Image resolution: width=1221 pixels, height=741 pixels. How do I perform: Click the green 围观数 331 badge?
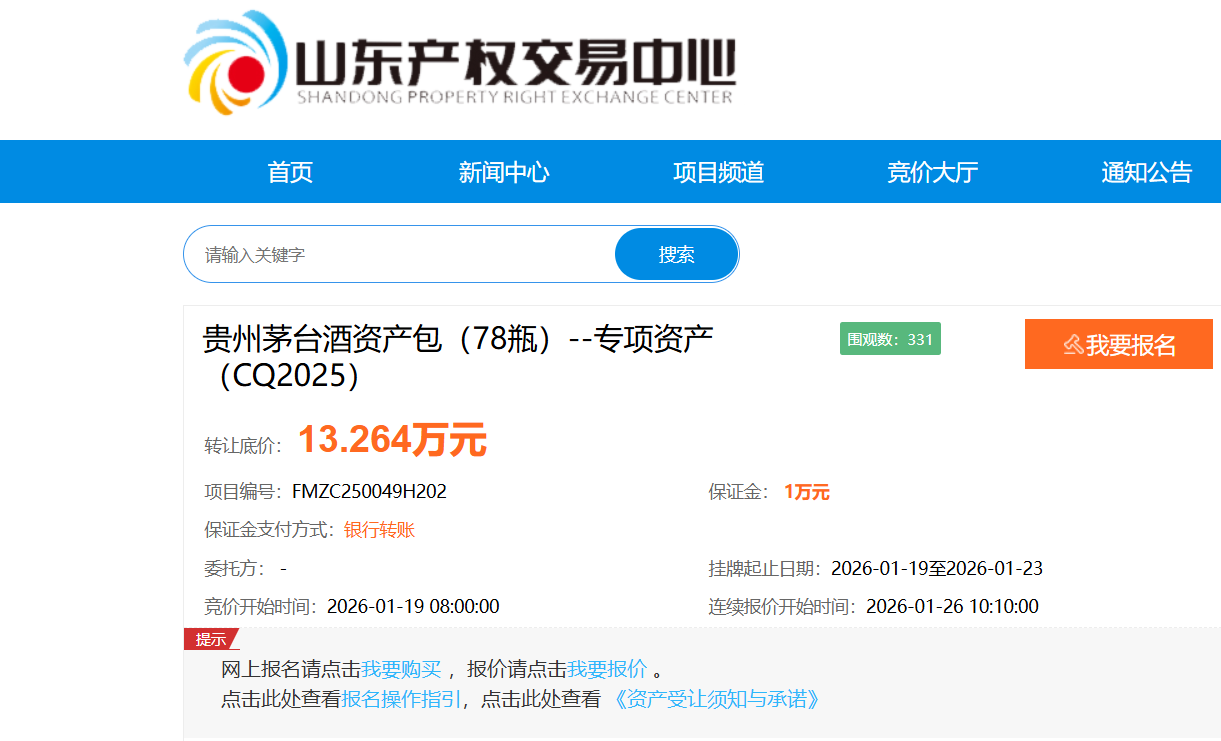point(890,340)
